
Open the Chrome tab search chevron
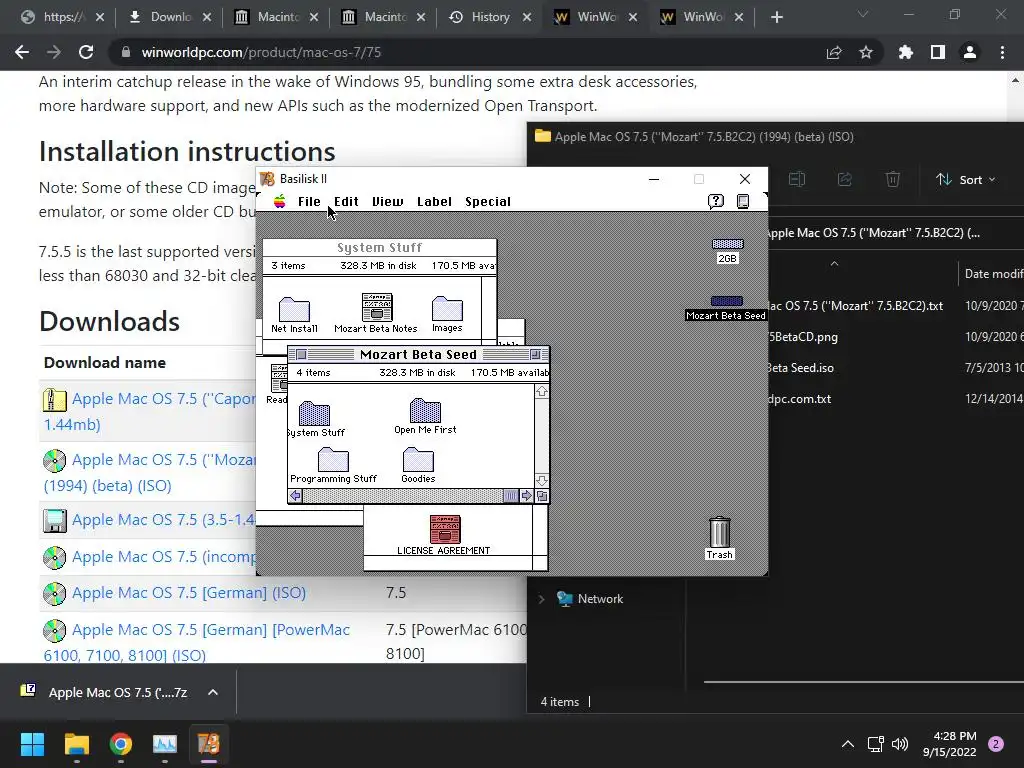pos(863,14)
